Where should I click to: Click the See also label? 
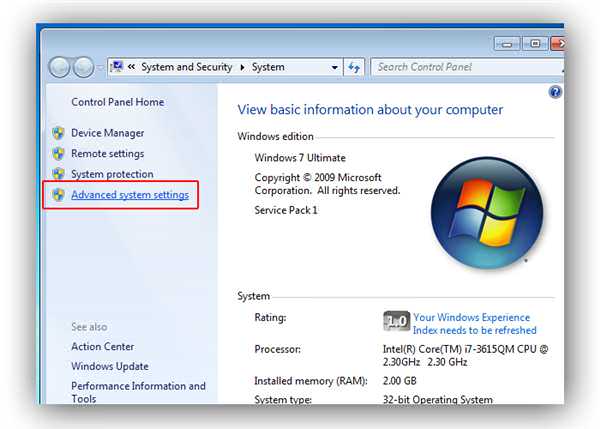(89, 327)
